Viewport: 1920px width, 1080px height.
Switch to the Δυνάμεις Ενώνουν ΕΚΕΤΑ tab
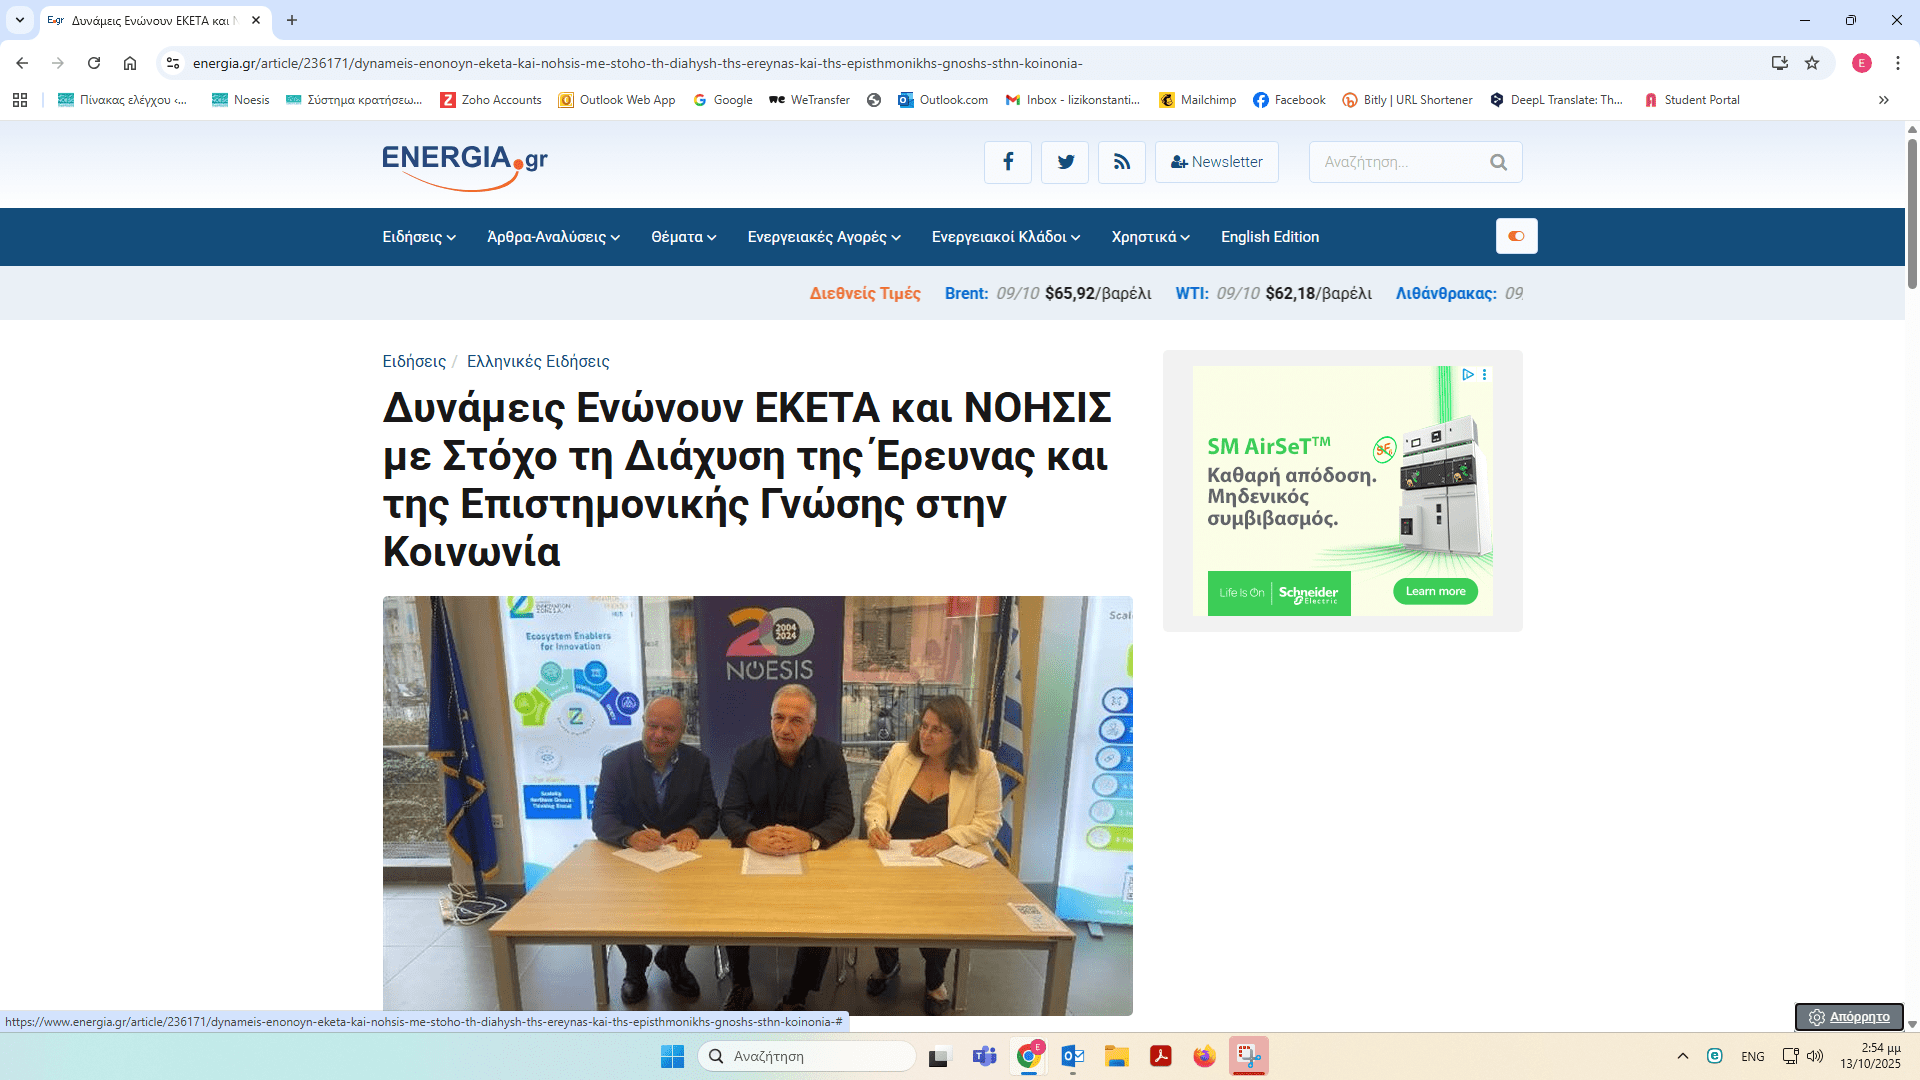point(150,20)
